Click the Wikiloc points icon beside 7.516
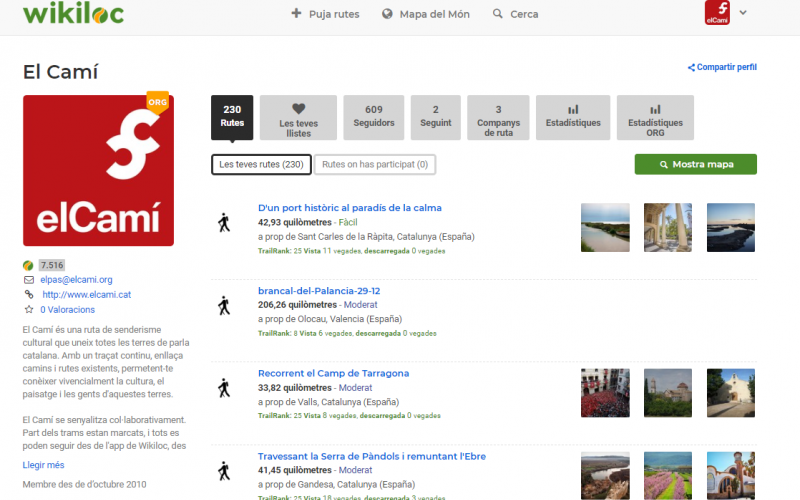This screenshot has height=500, width=800. 28,265
